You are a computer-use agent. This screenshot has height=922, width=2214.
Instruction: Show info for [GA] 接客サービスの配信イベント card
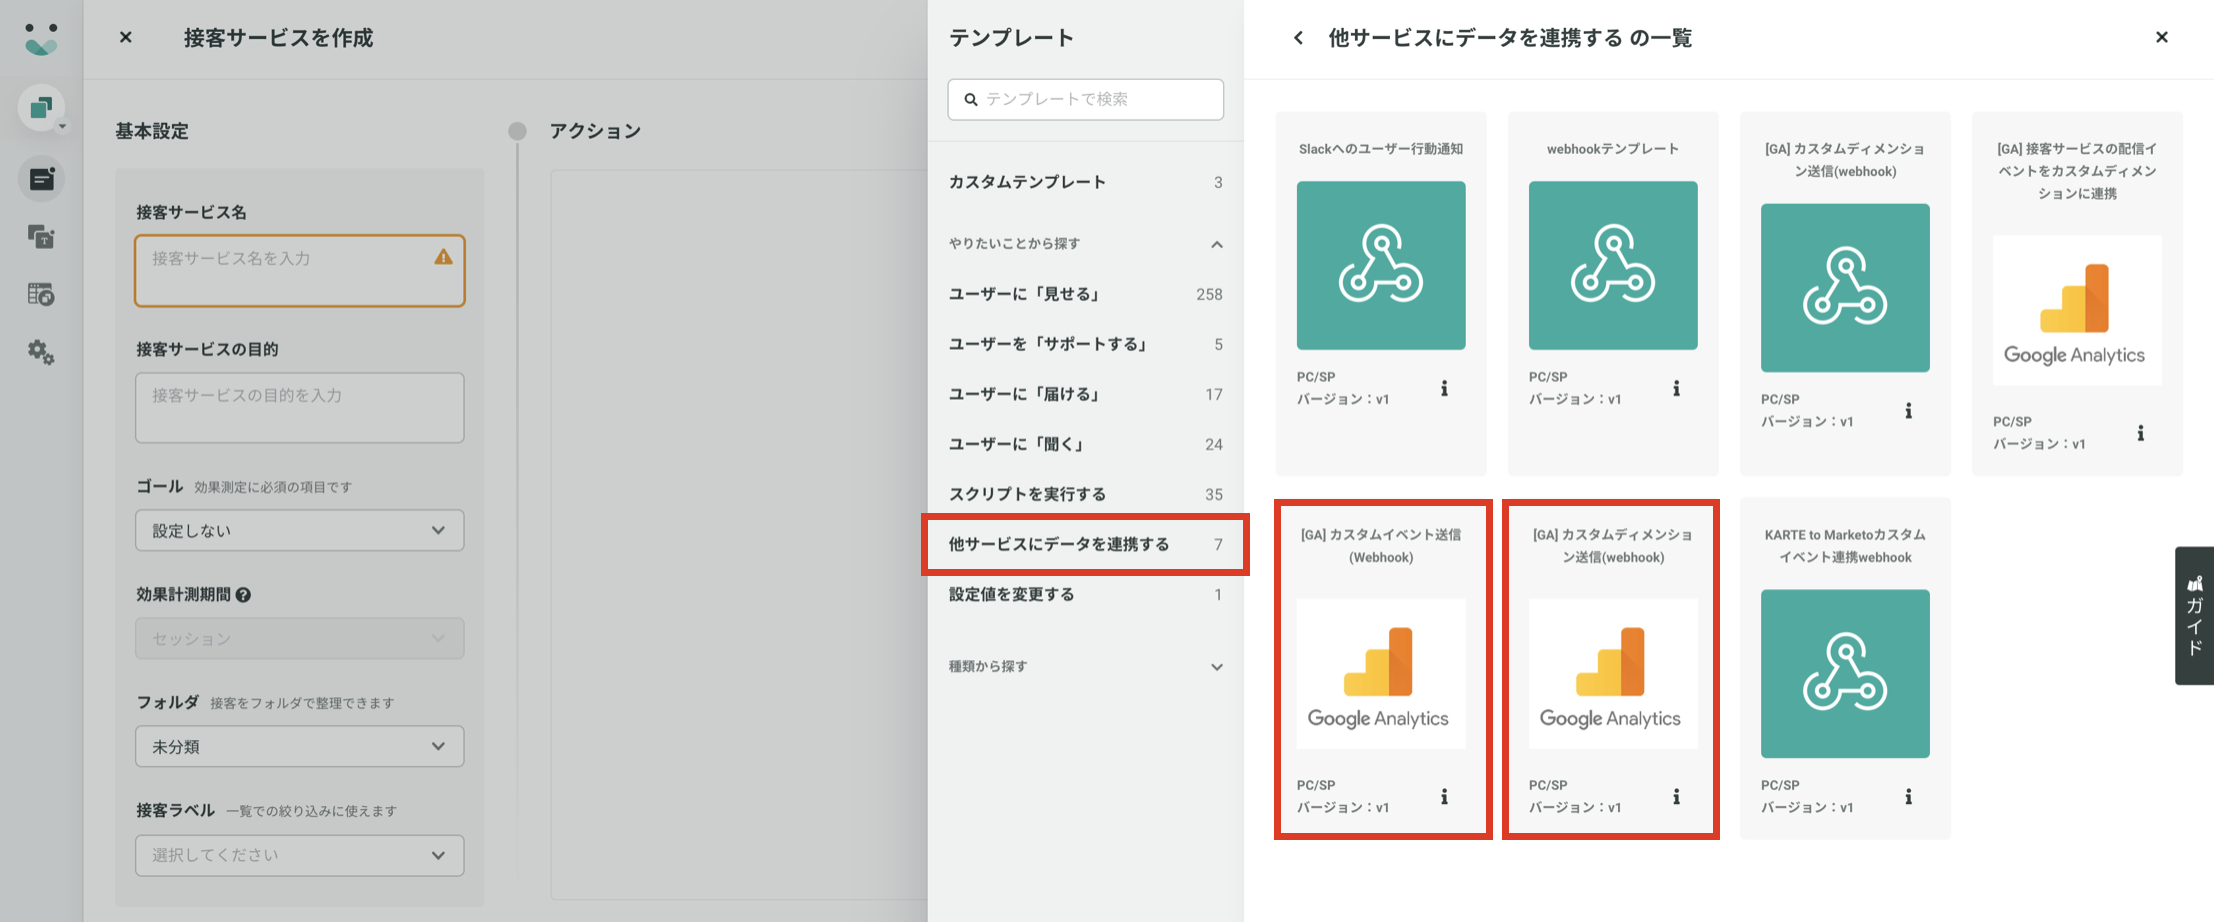2140,433
